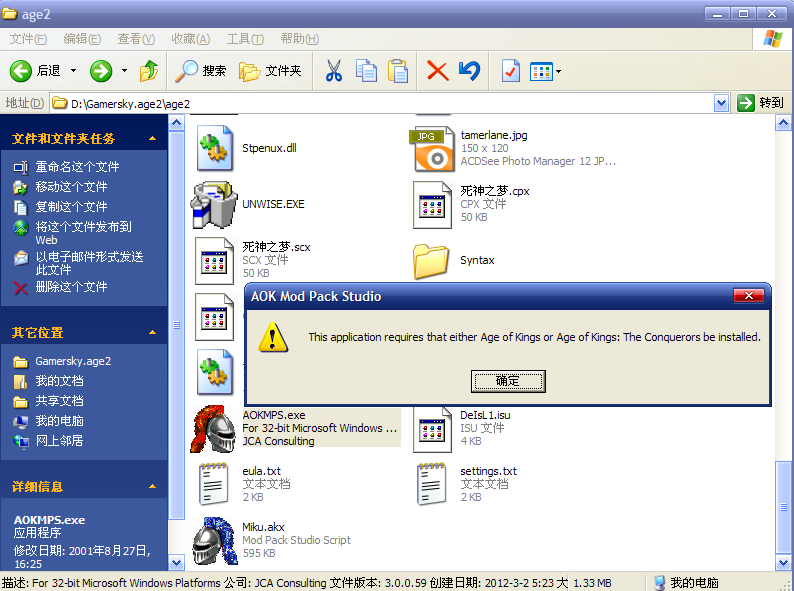Click the red Delete X icon
The image size is (794, 591).
(x=438, y=71)
